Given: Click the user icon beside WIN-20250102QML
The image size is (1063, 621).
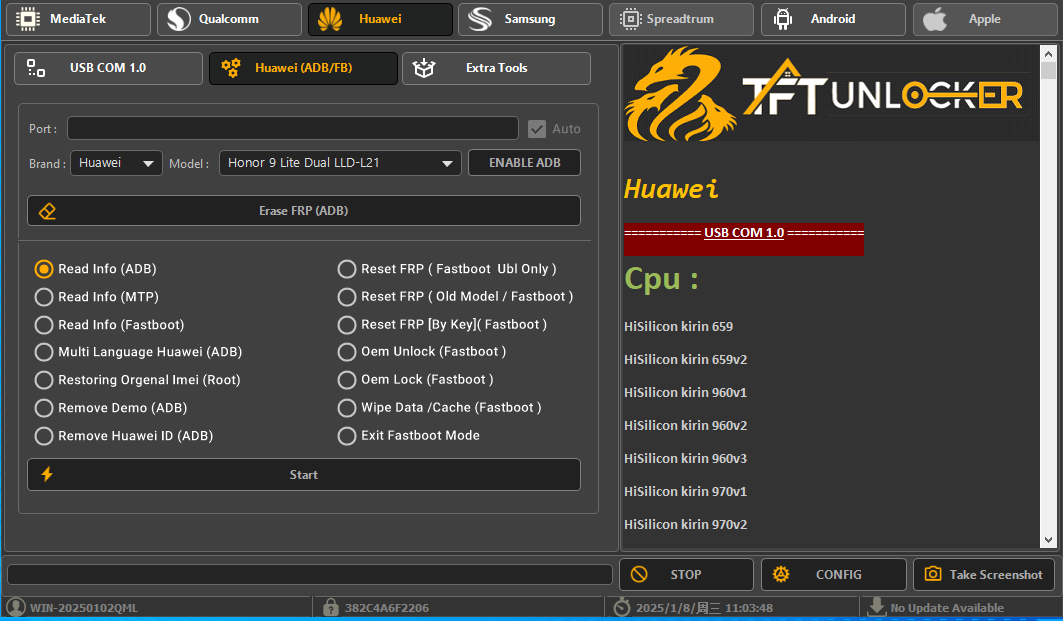Looking at the screenshot, I should pos(16,607).
